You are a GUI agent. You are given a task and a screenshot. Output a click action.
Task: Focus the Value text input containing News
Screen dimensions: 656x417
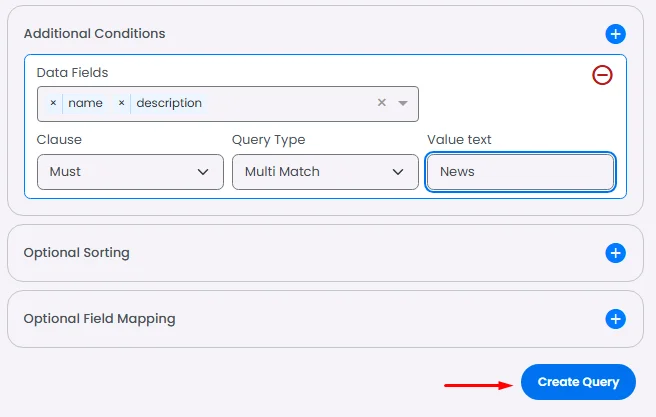(520, 172)
